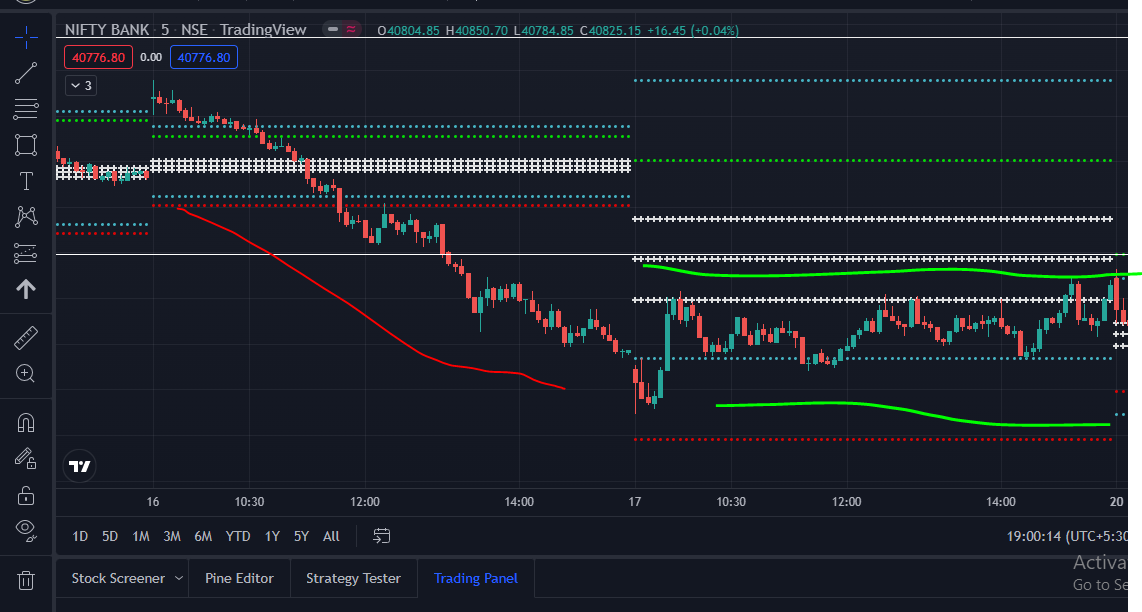The height and width of the screenshot is (612, 1142).
Task: Set chart range to 1M
Action: tap(141, 536)
